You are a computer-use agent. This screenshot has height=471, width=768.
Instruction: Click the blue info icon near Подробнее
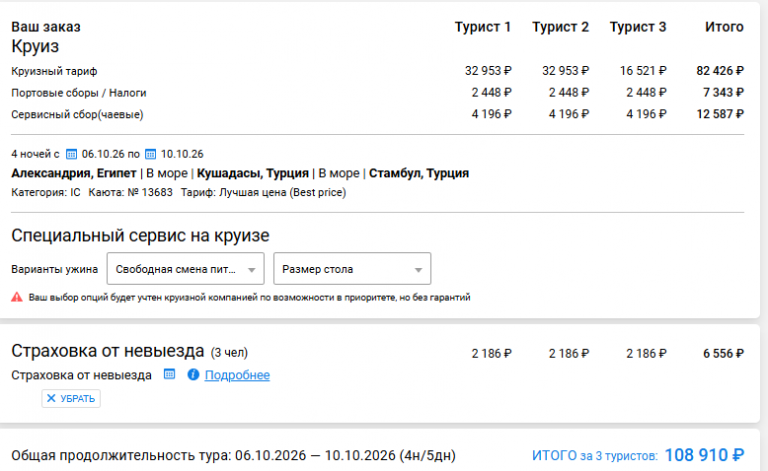point(193,375)
